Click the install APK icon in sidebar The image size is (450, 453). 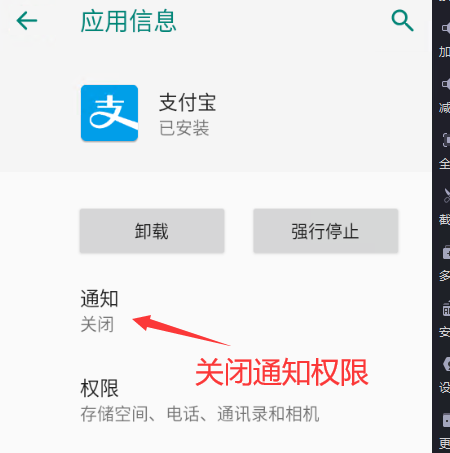coord(446,309)
